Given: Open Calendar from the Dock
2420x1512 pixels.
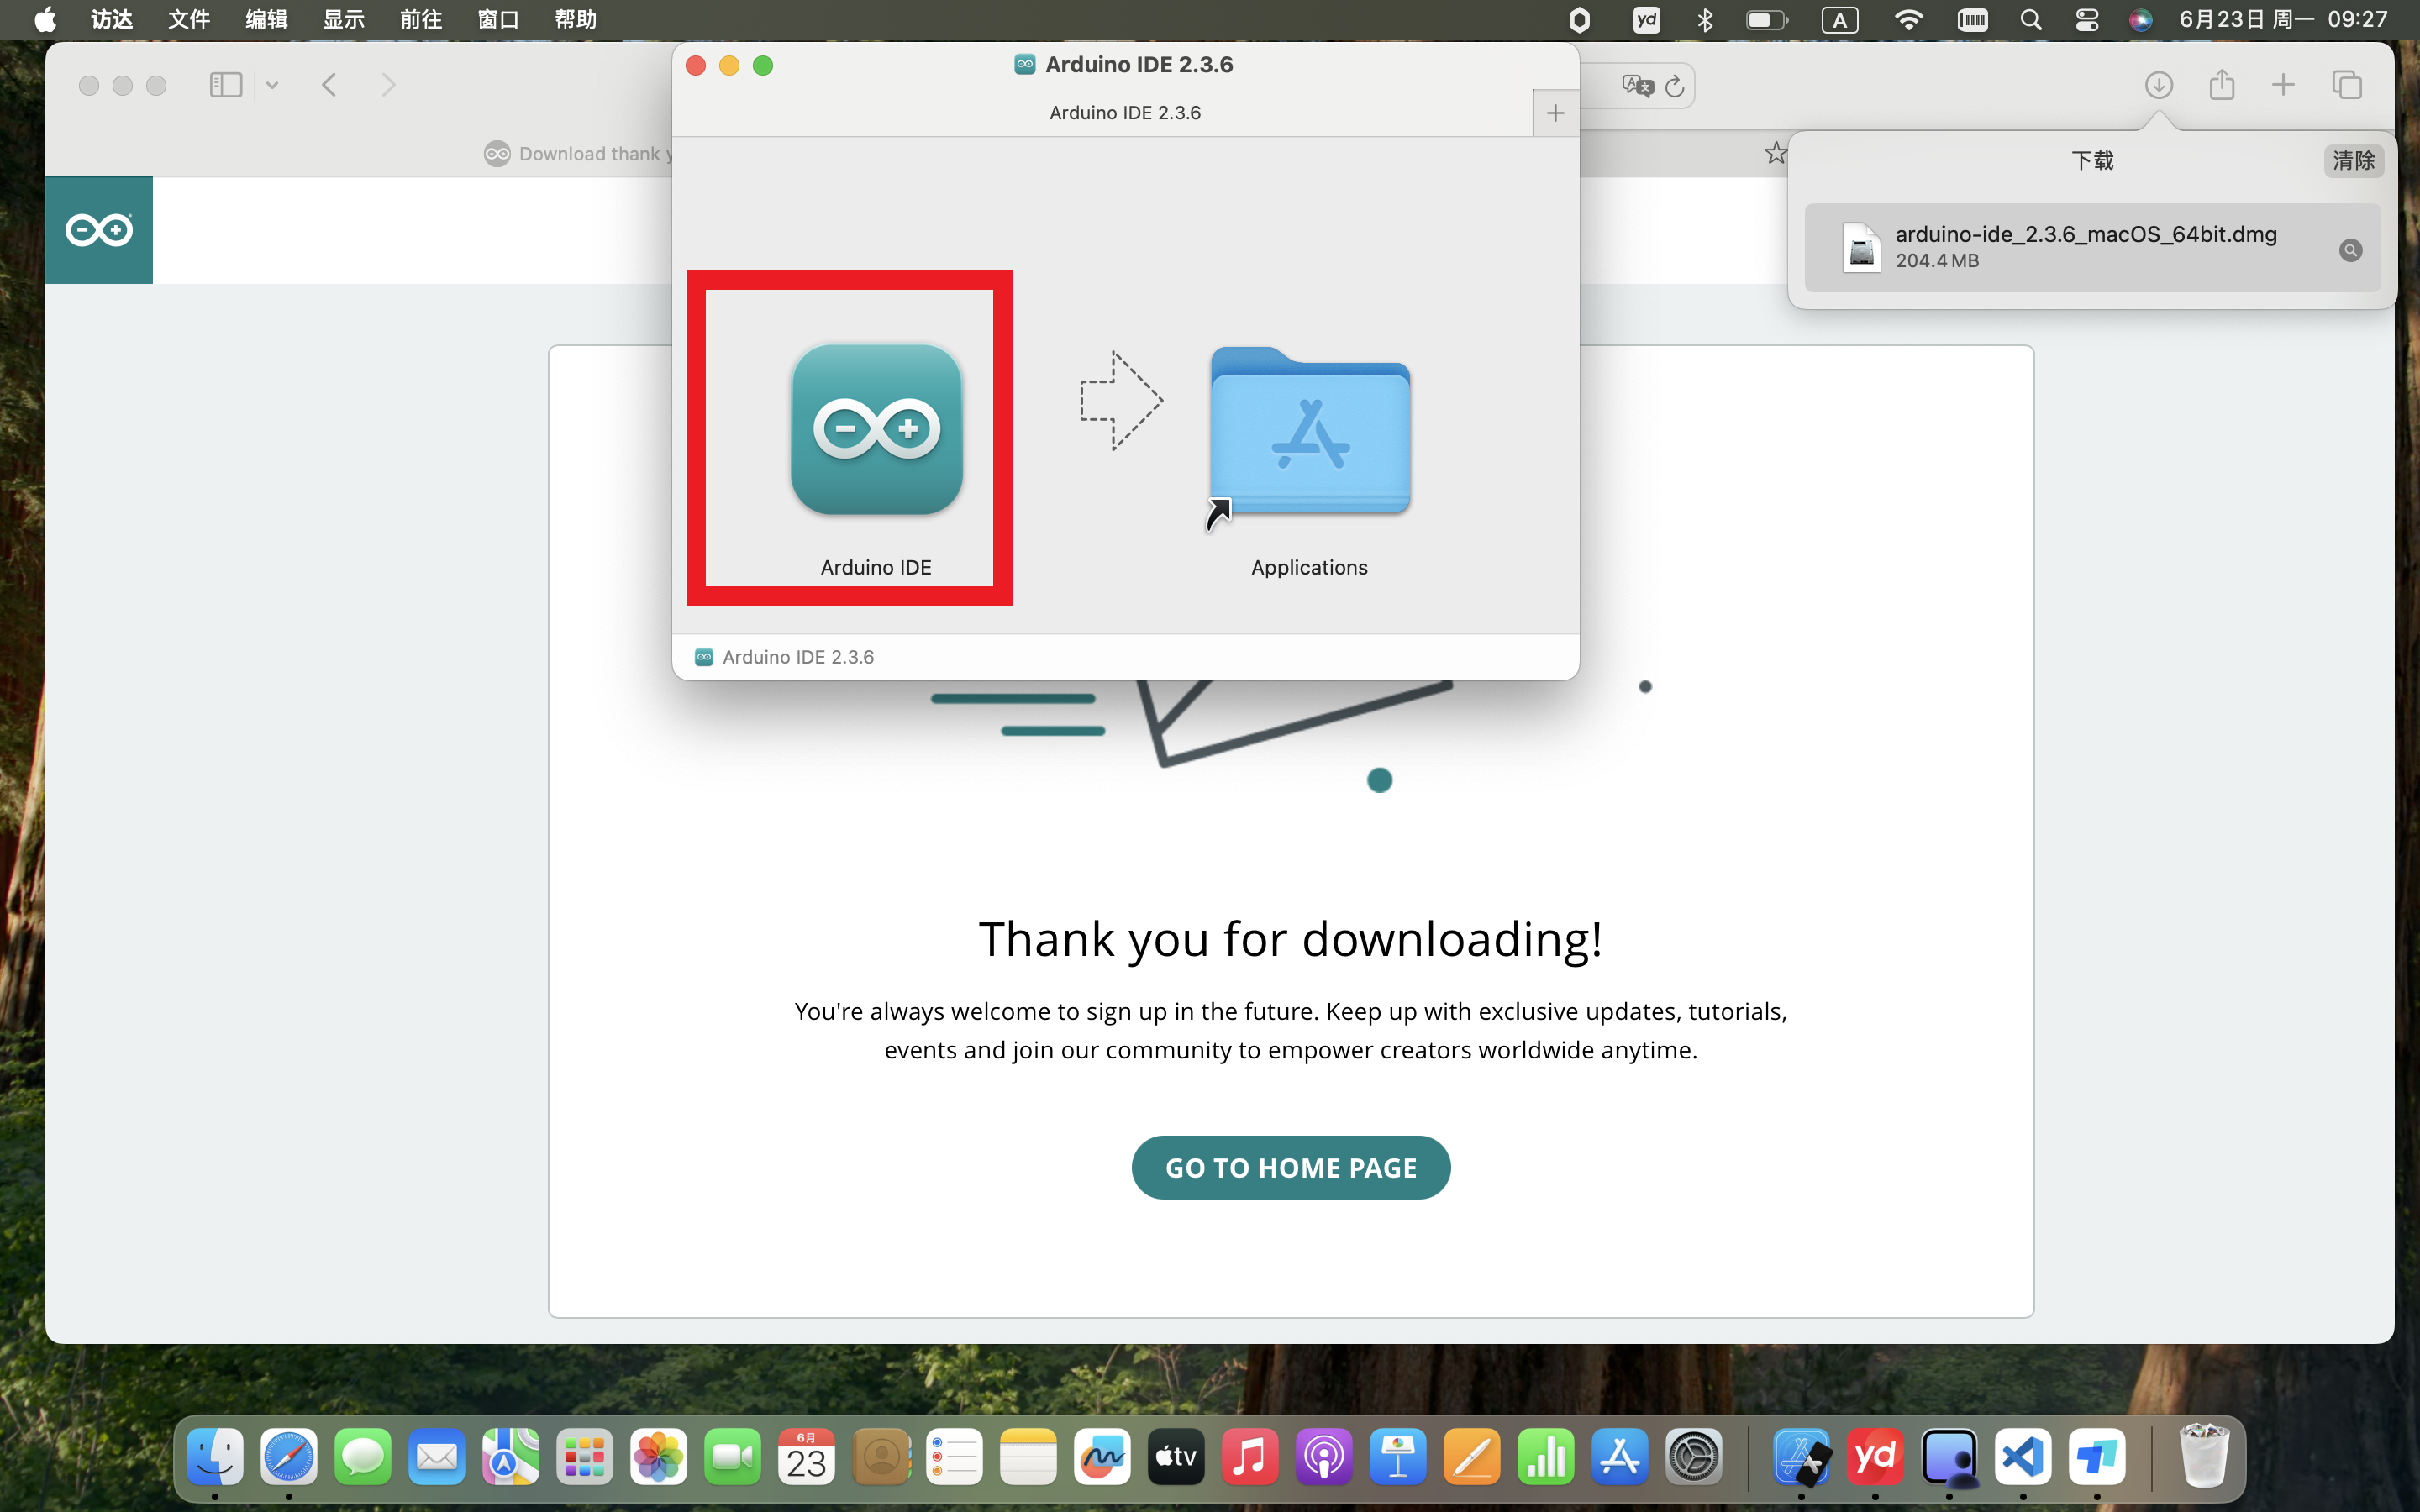Looking at the screenshot, I should pos(806,1457).
